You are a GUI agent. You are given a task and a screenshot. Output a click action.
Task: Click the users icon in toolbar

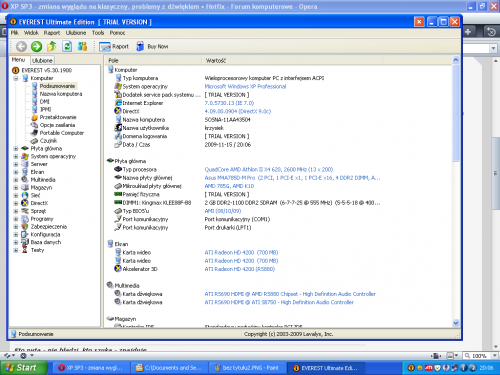[82, 46]
